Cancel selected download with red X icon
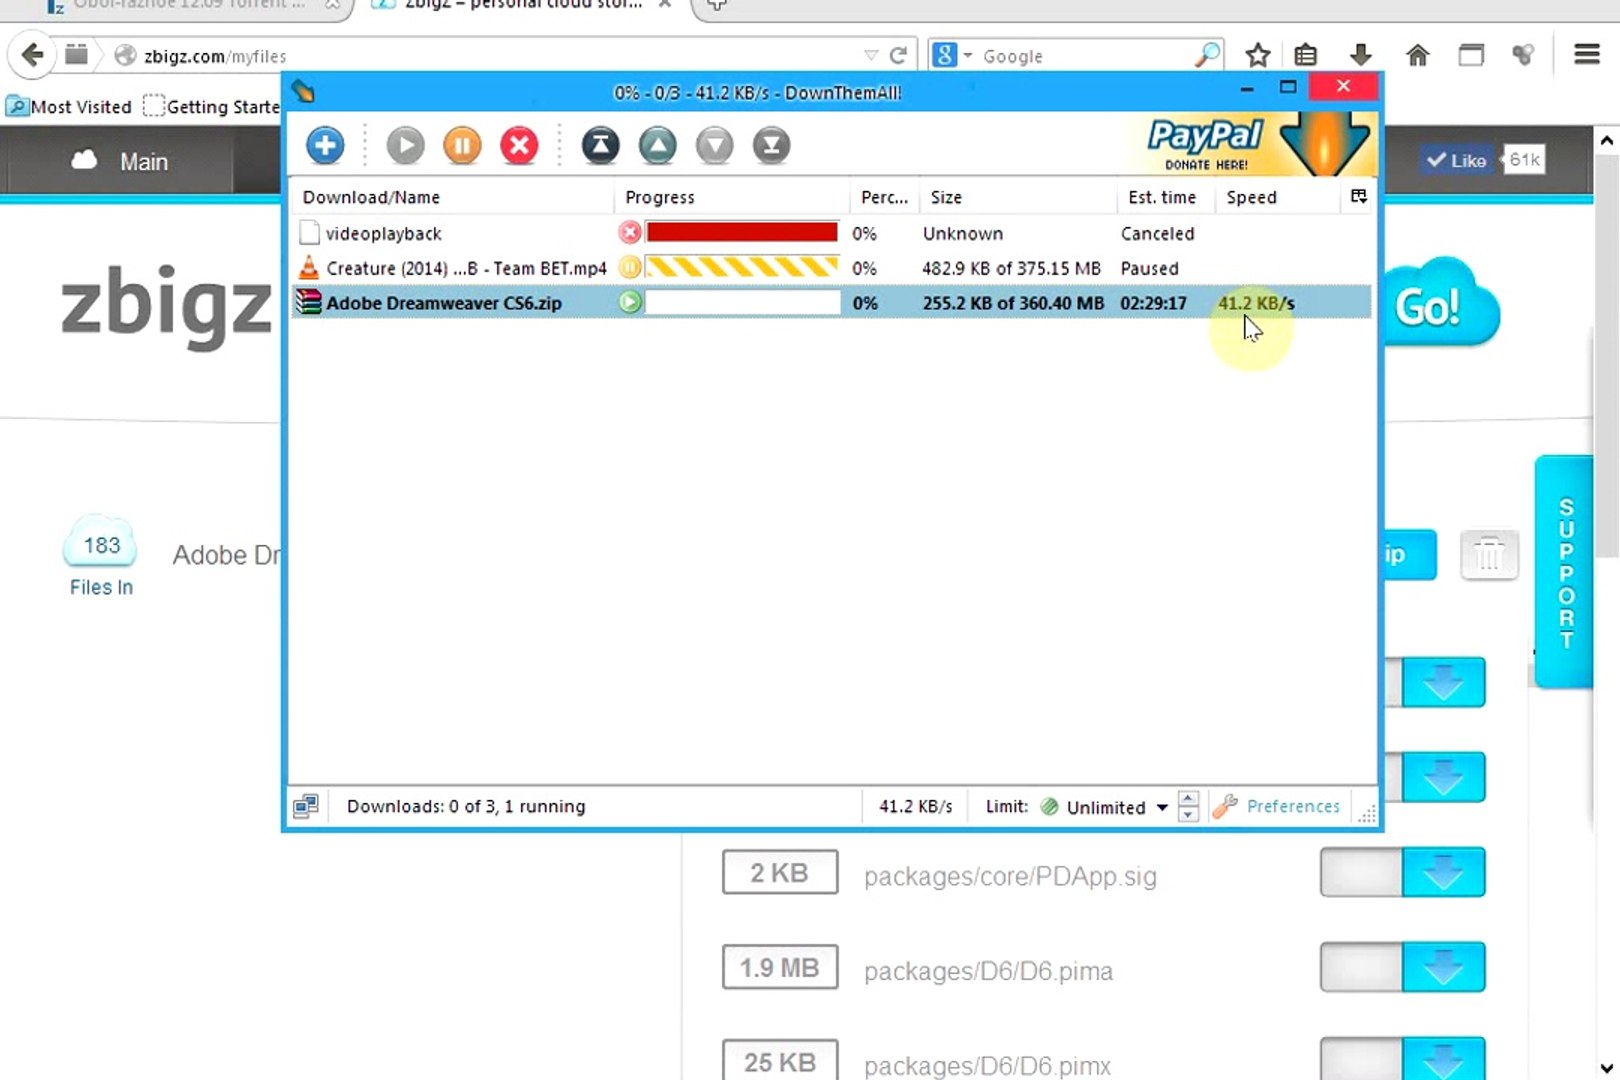 tap(519, 146)
